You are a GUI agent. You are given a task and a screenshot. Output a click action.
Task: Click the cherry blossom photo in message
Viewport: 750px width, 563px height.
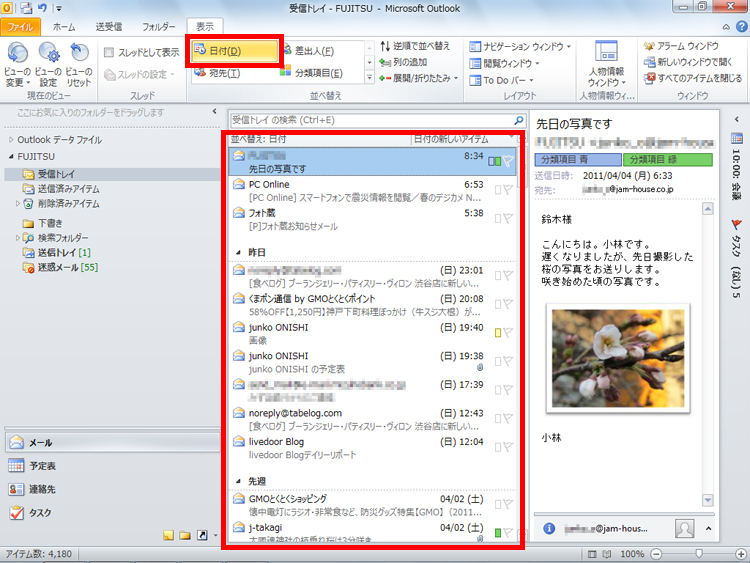[x=618, y=358]
